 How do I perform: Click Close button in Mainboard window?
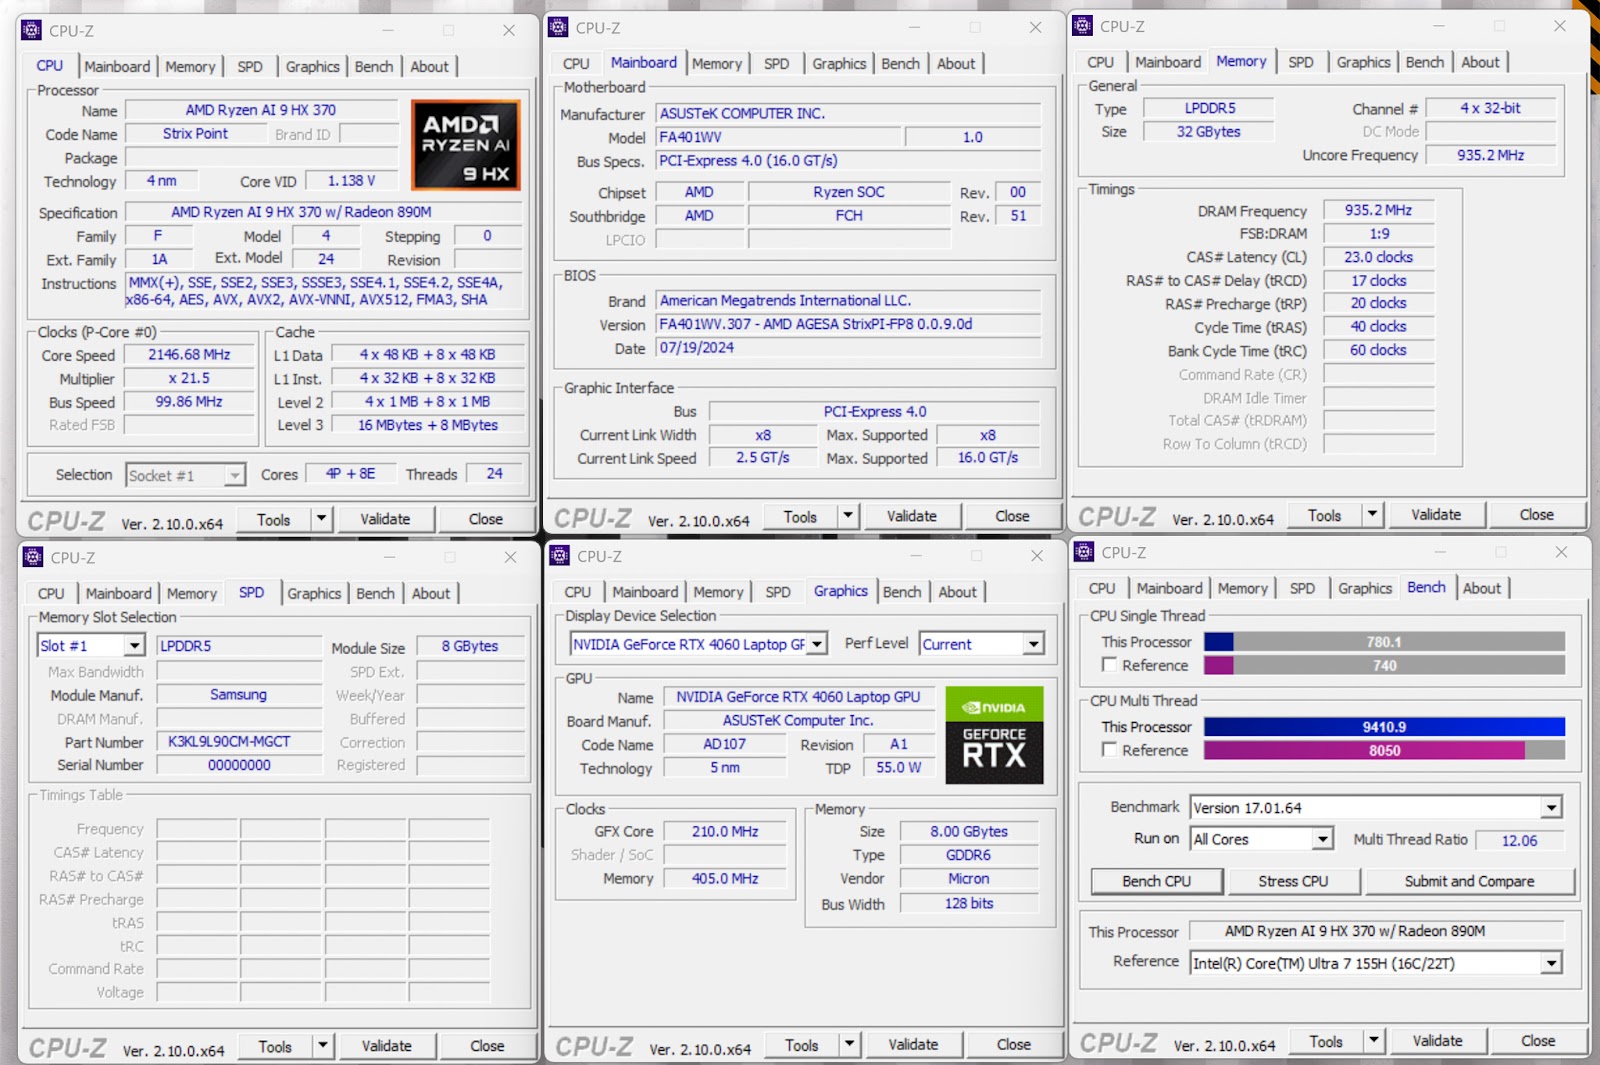pos(1012,516)
